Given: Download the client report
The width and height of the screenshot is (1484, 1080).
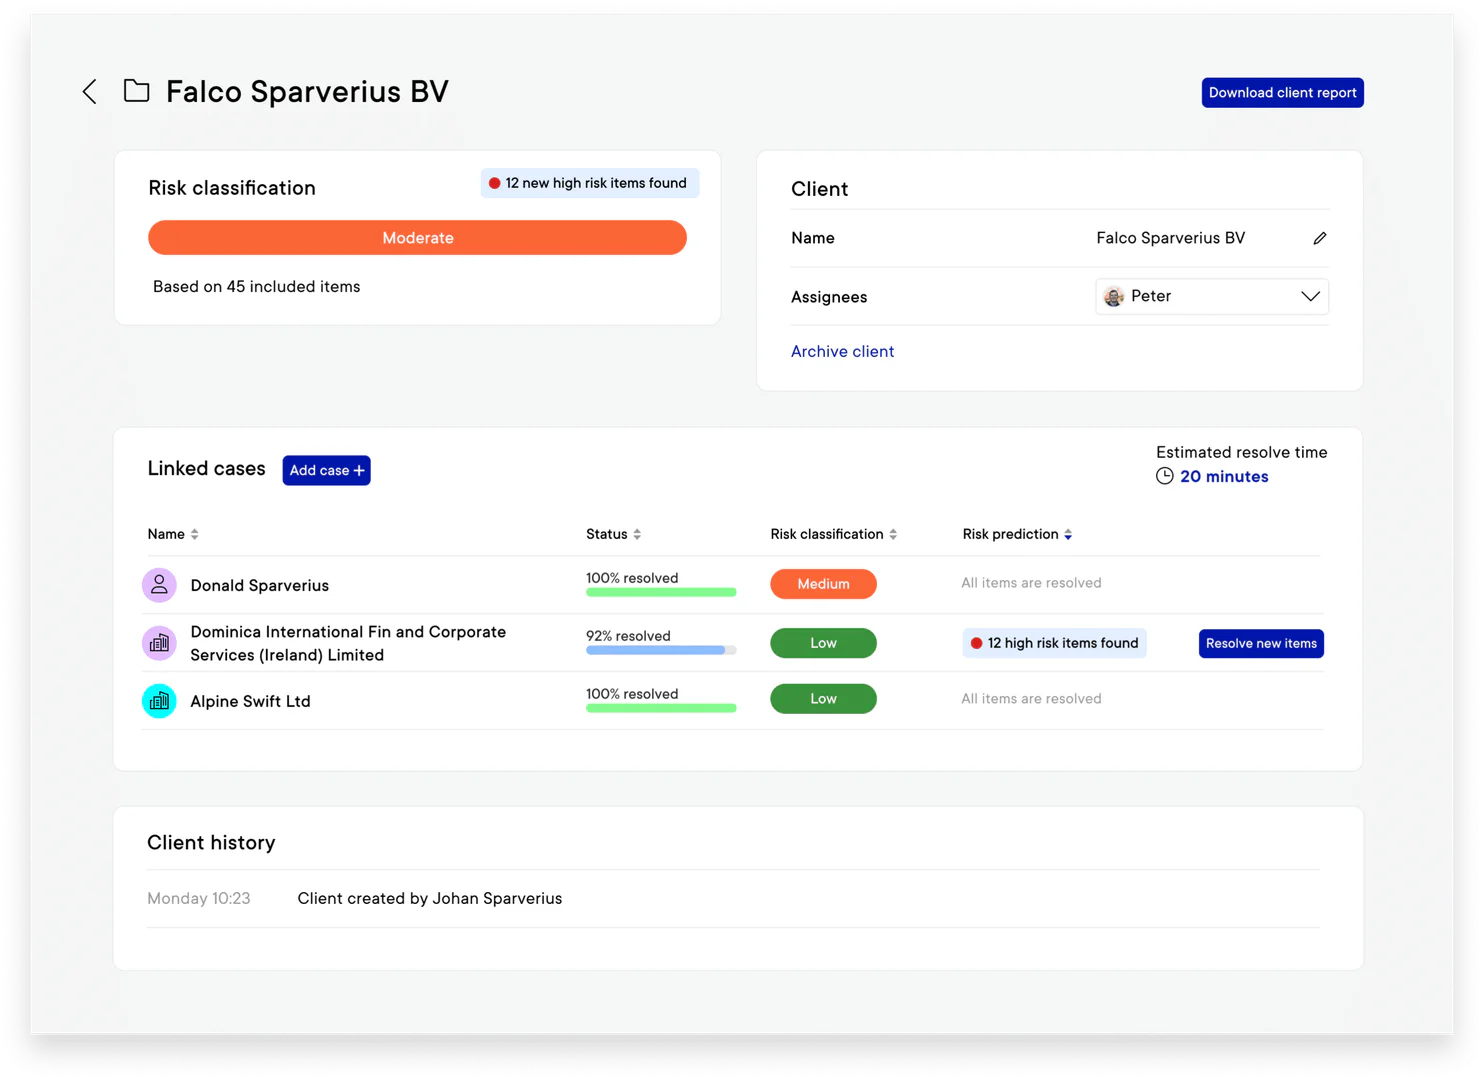Looking at the screenshot, I should [x=1282, y=93].
